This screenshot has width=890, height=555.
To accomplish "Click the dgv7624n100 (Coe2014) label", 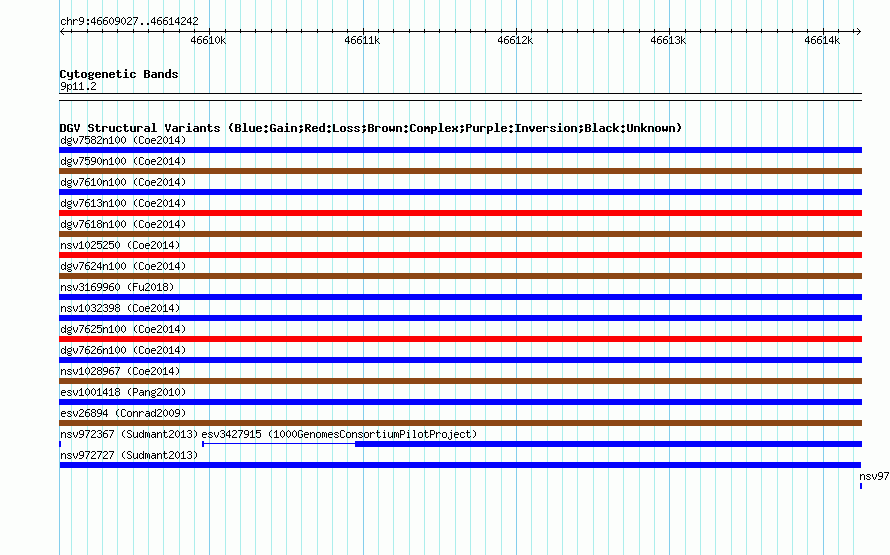I will point(123,266).
